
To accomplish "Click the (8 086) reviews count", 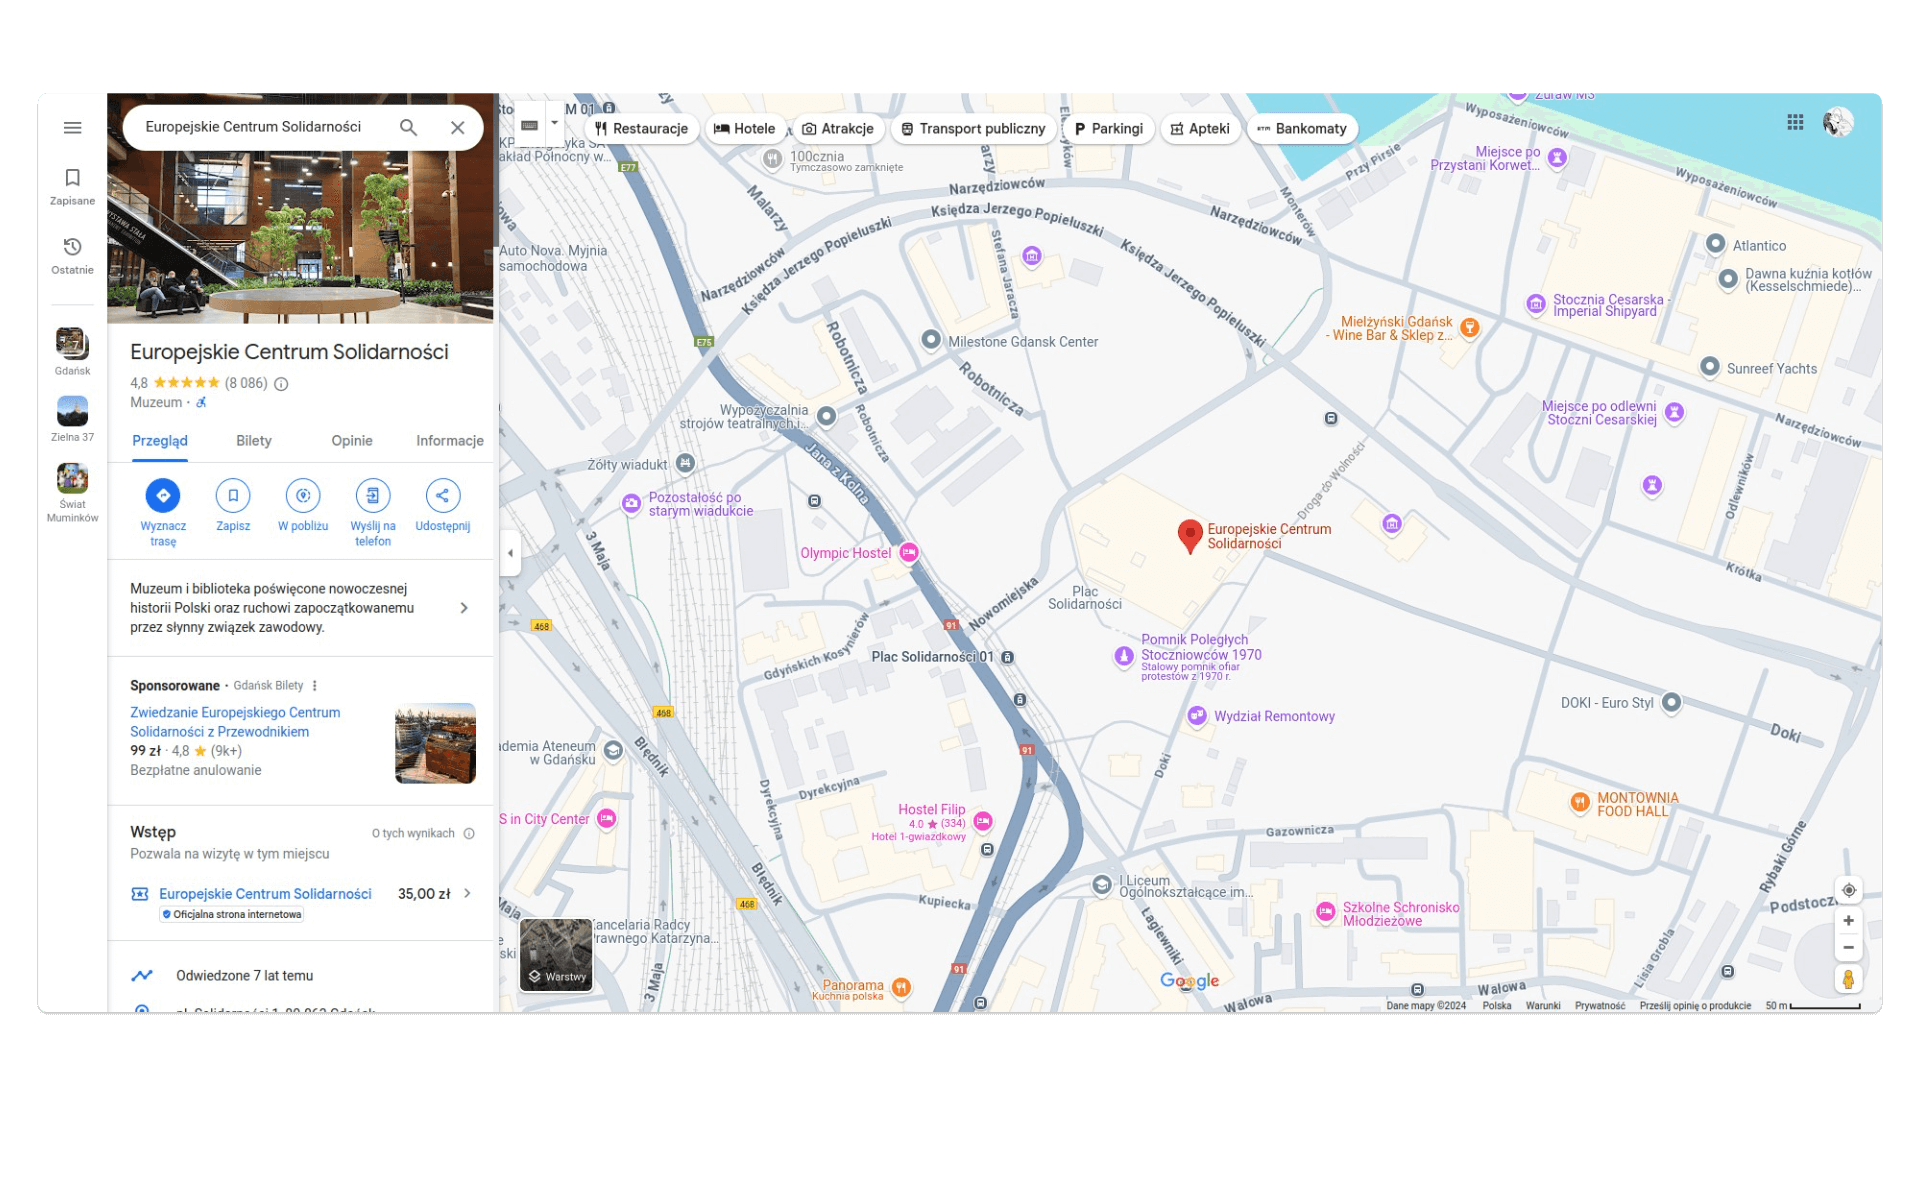I will click(x=246, y=383).
